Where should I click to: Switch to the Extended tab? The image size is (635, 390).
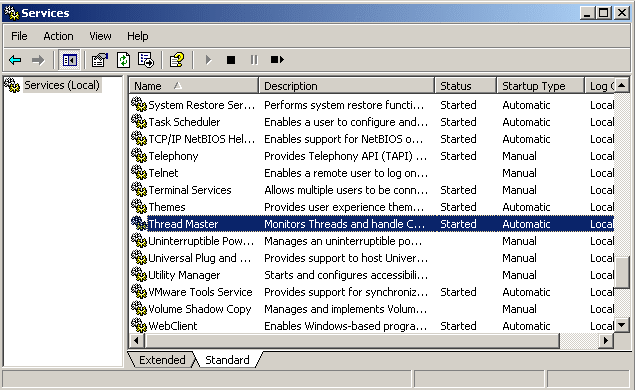click(162, 360)
